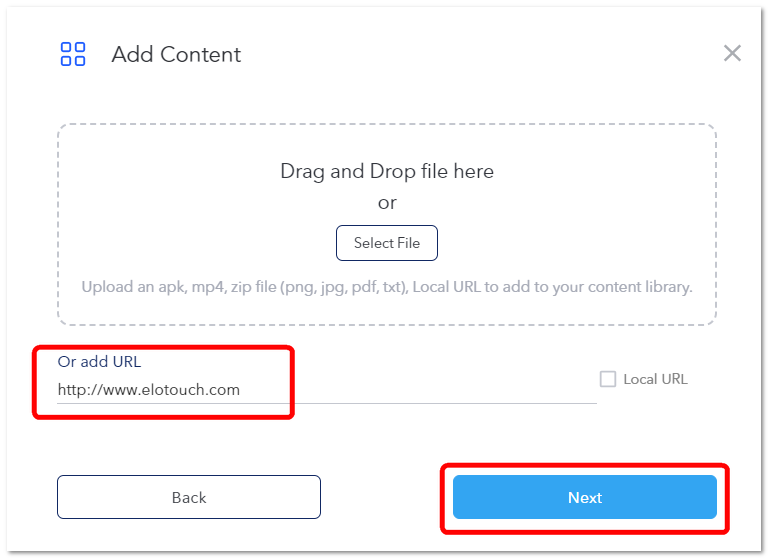The width and height of the screenshot is (768, 558).
Task: Click the 'Or add URL' field label
Action: tap(99, 362)
